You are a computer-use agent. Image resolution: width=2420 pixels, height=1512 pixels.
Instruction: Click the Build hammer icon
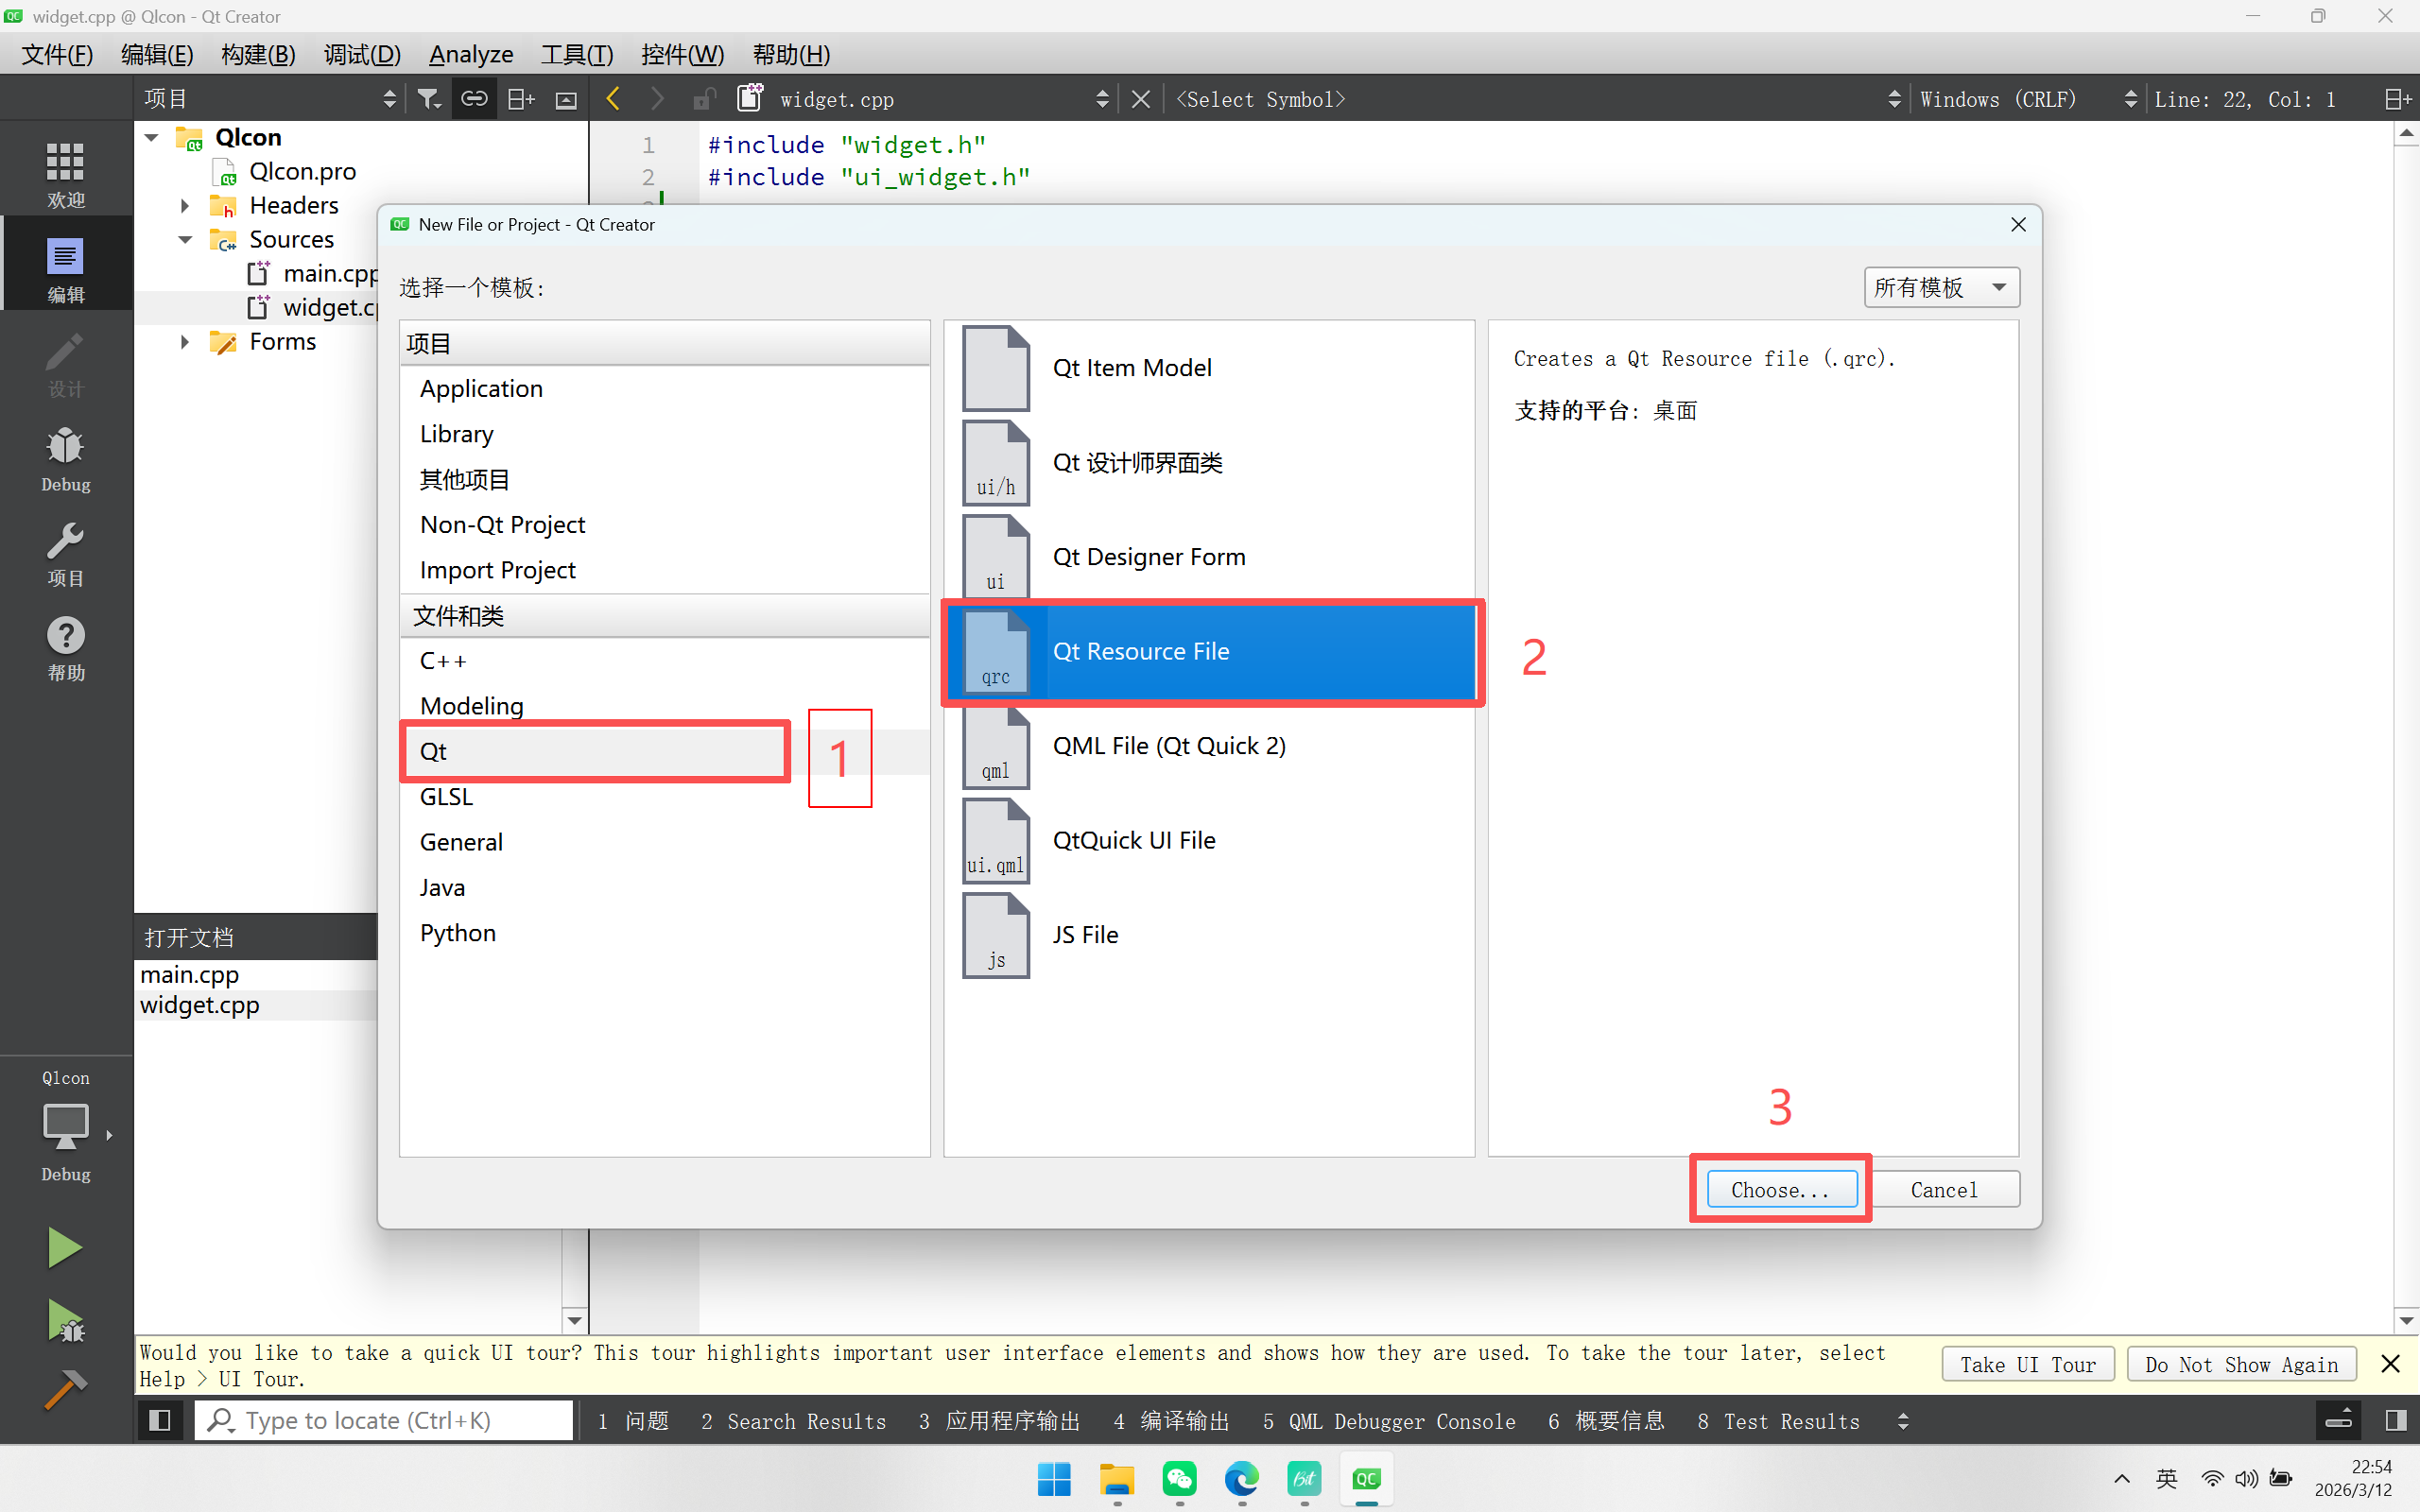coord(65,1390)
